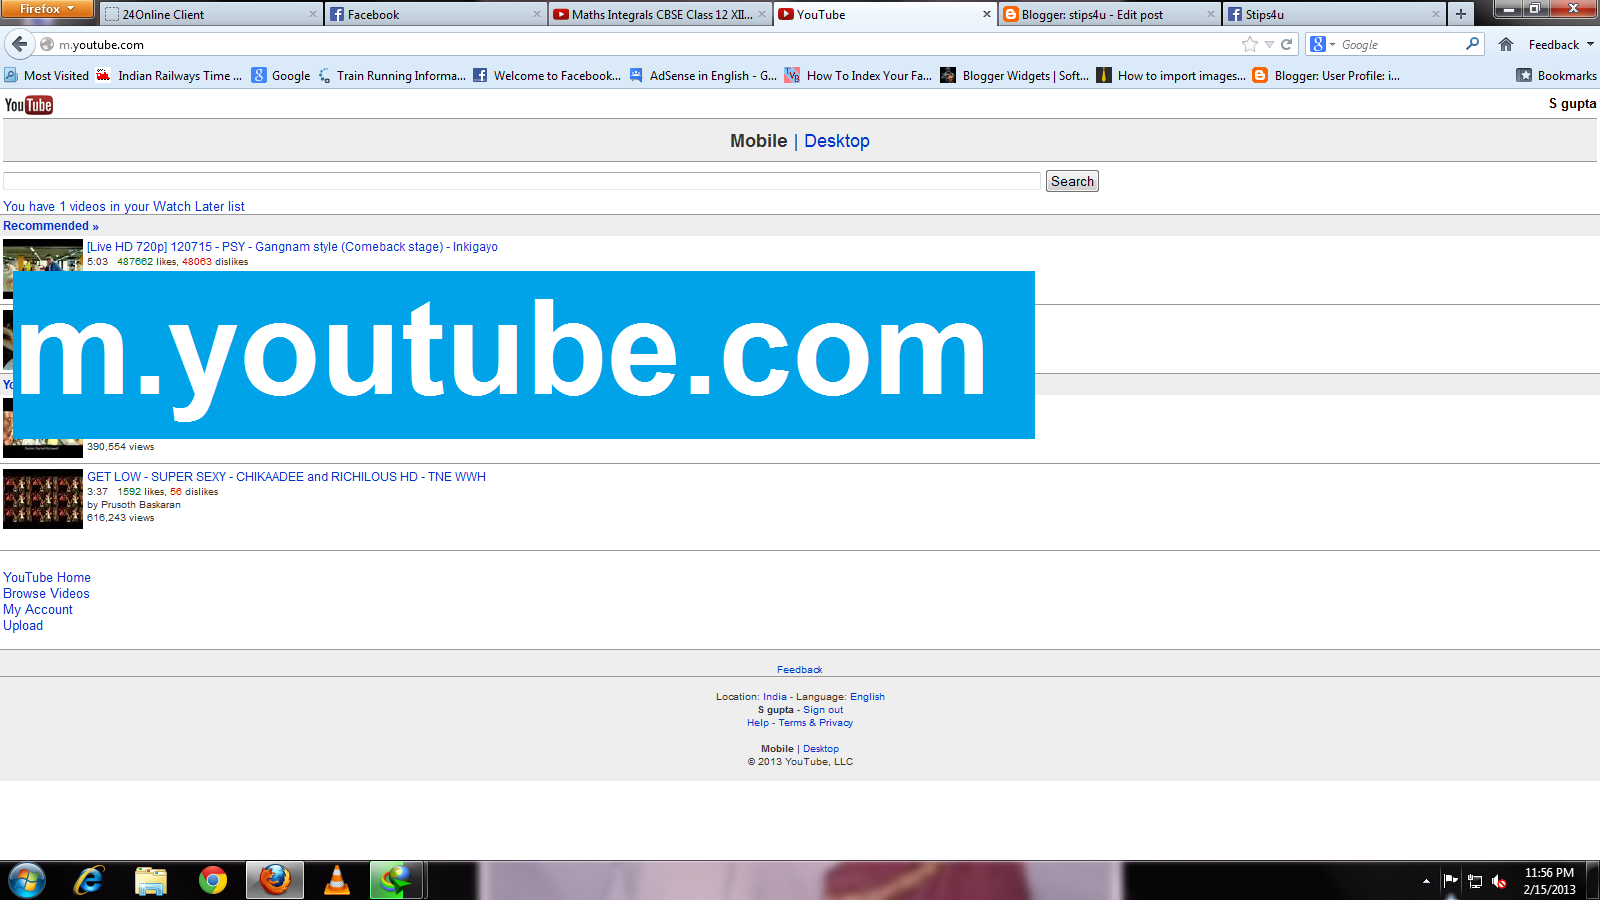
Task: Open the search engine selector dropdown
Action: pos(1323,44)
